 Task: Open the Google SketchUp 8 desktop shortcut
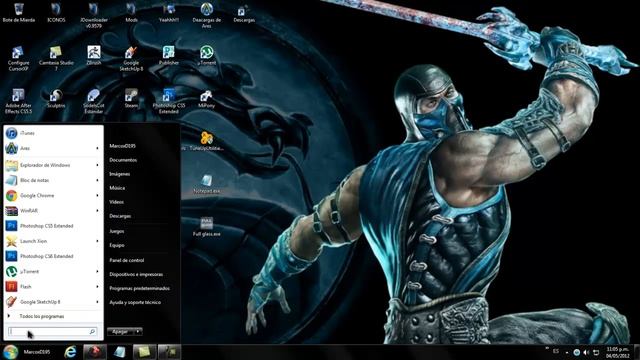click(131, 59)
